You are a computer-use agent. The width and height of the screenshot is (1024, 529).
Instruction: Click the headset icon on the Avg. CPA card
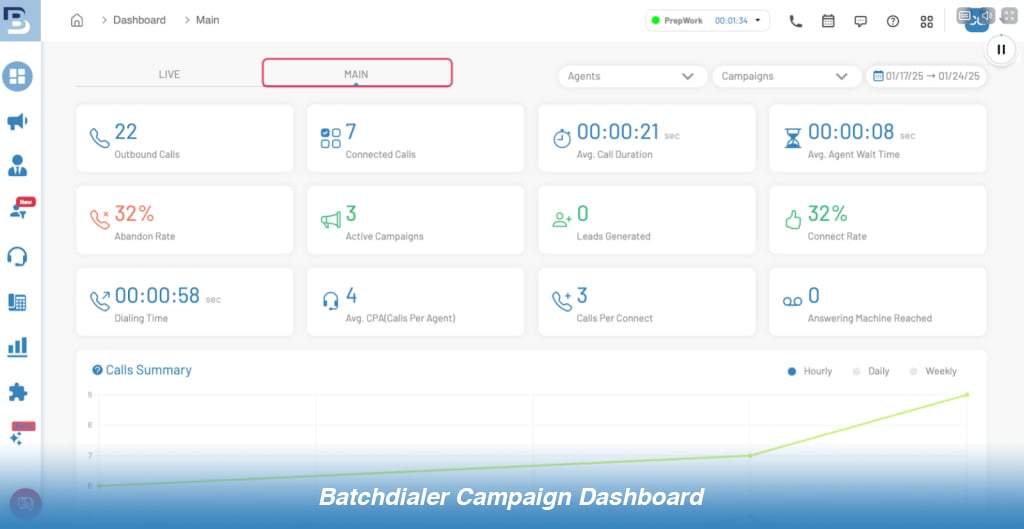point(330,301)
